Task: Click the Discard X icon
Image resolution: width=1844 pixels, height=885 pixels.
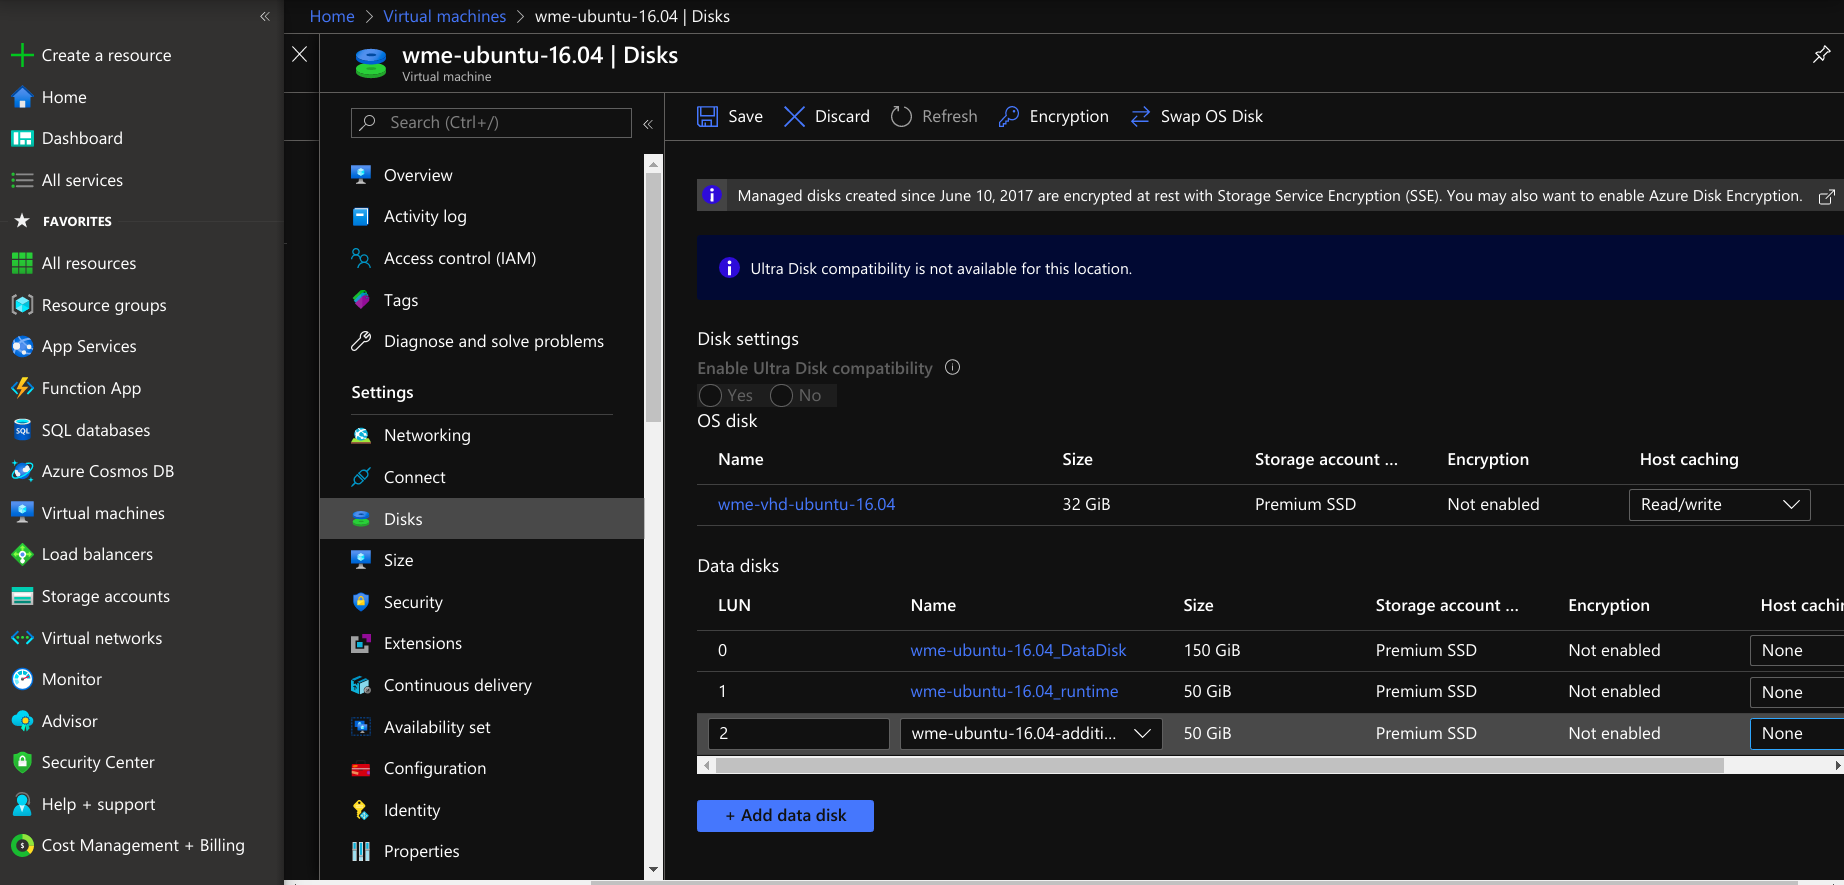Action: [794, 116]
